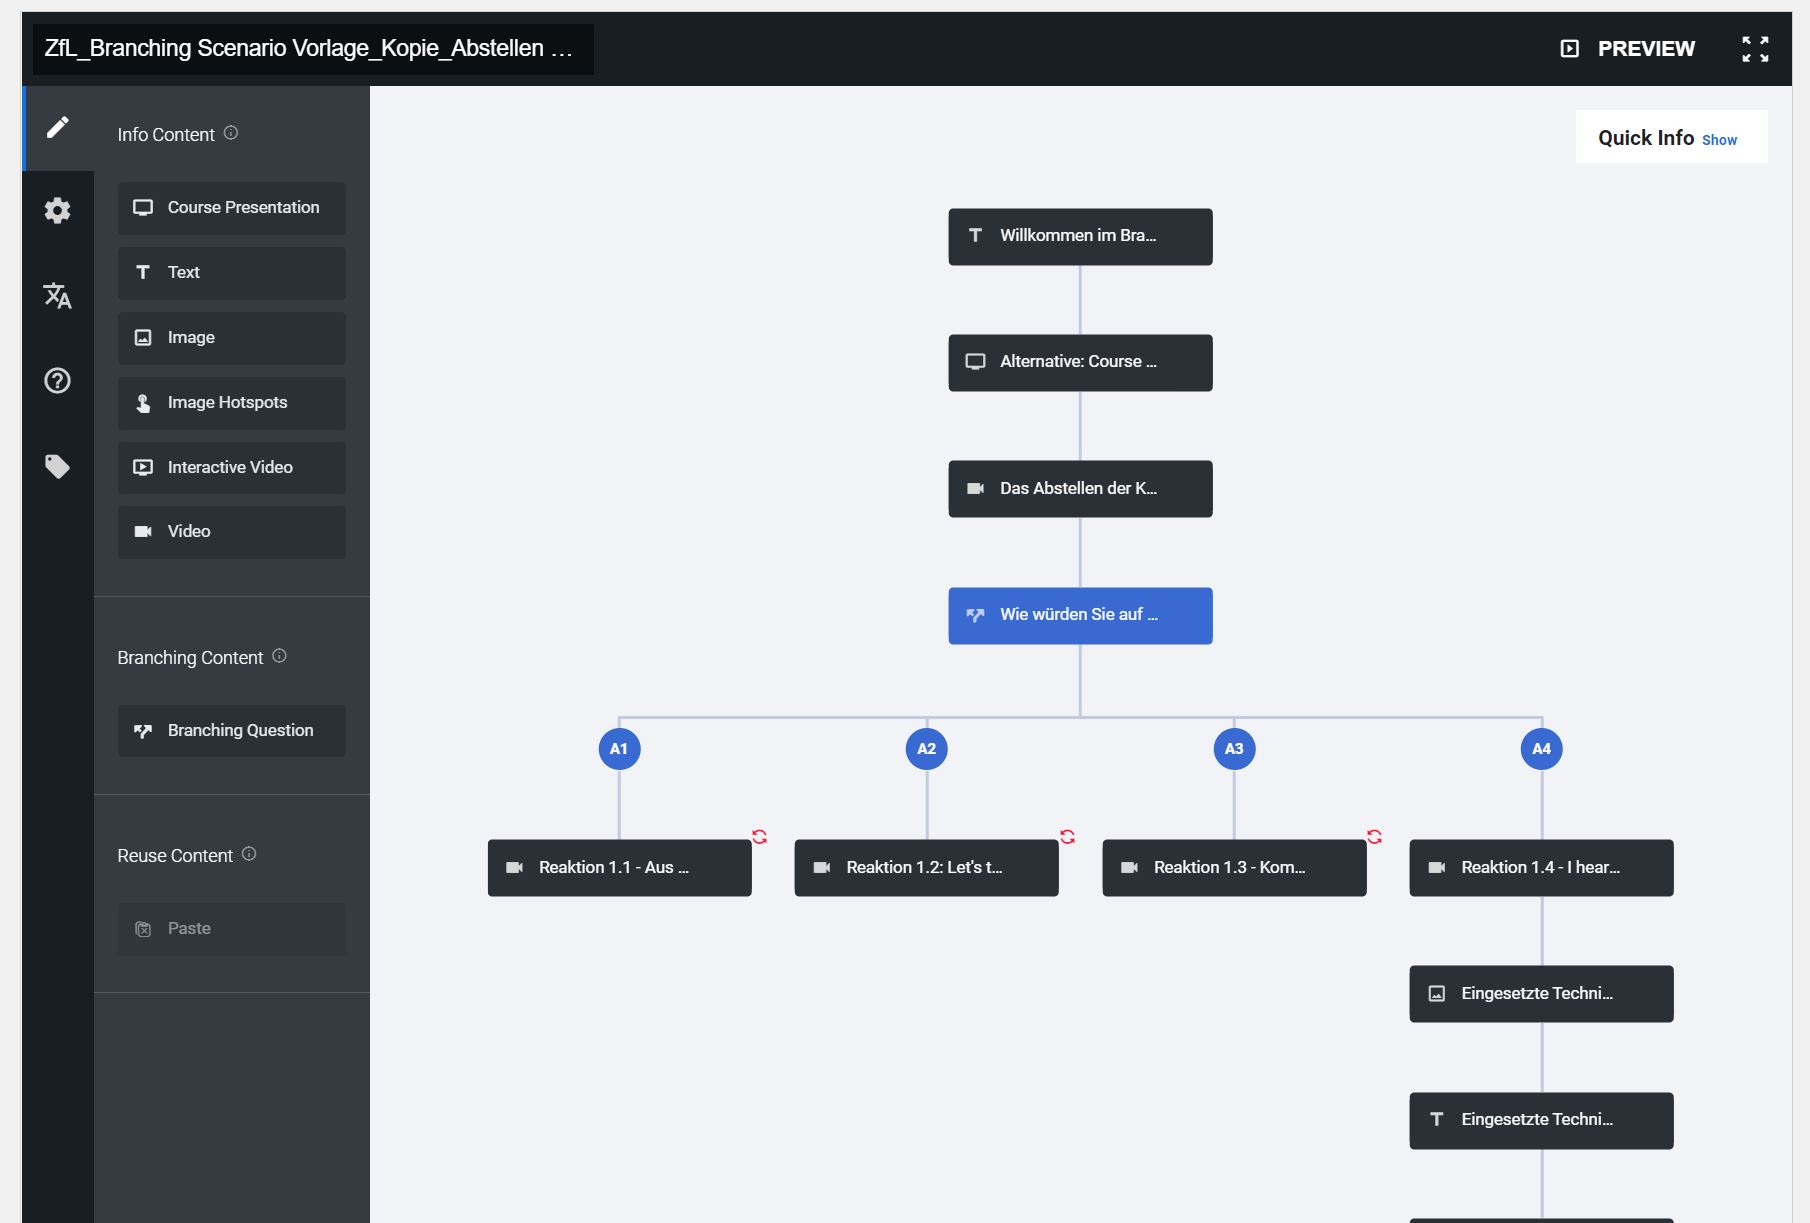Open the Settings gear panel
The width and height of the screenshot is (1810, 1223).
[x=57, y=210]
